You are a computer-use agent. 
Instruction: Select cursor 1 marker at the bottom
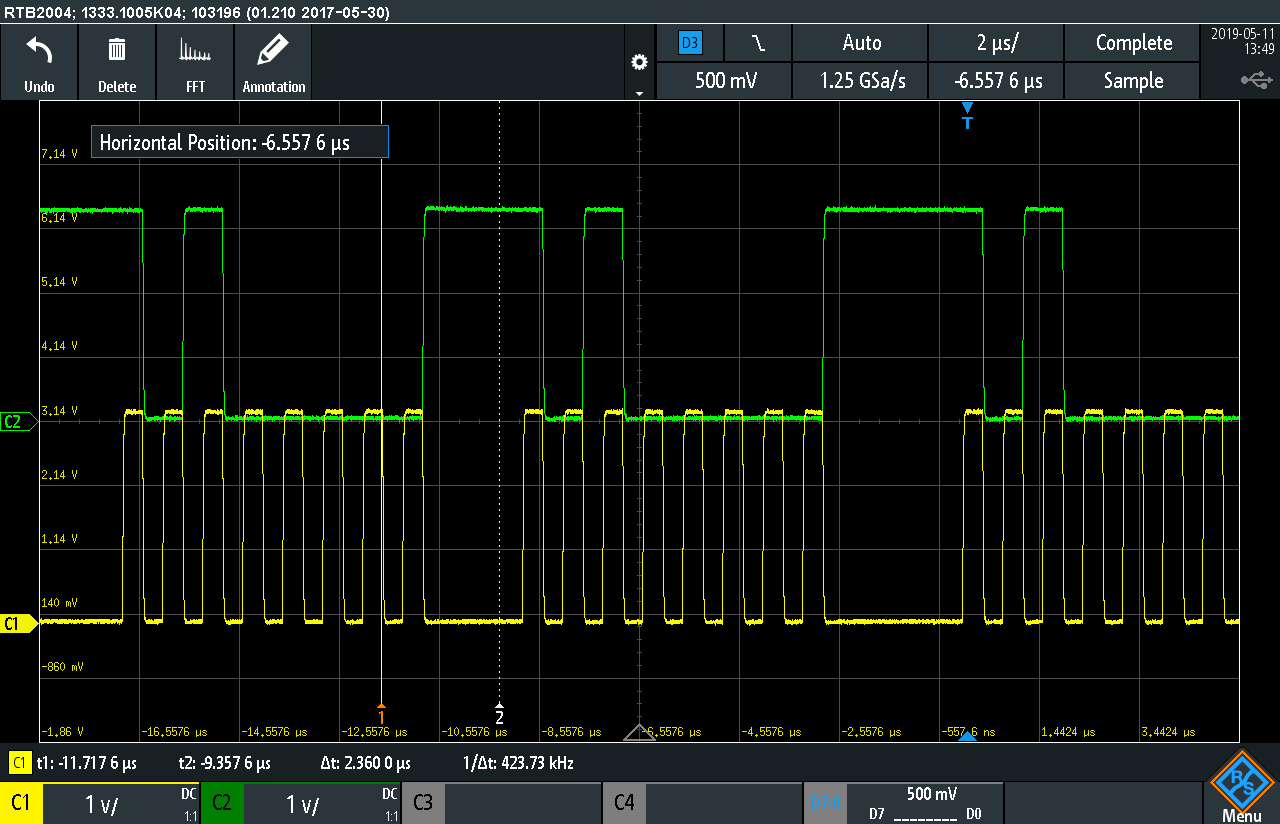pyautogui.click(x=381, y=714)
